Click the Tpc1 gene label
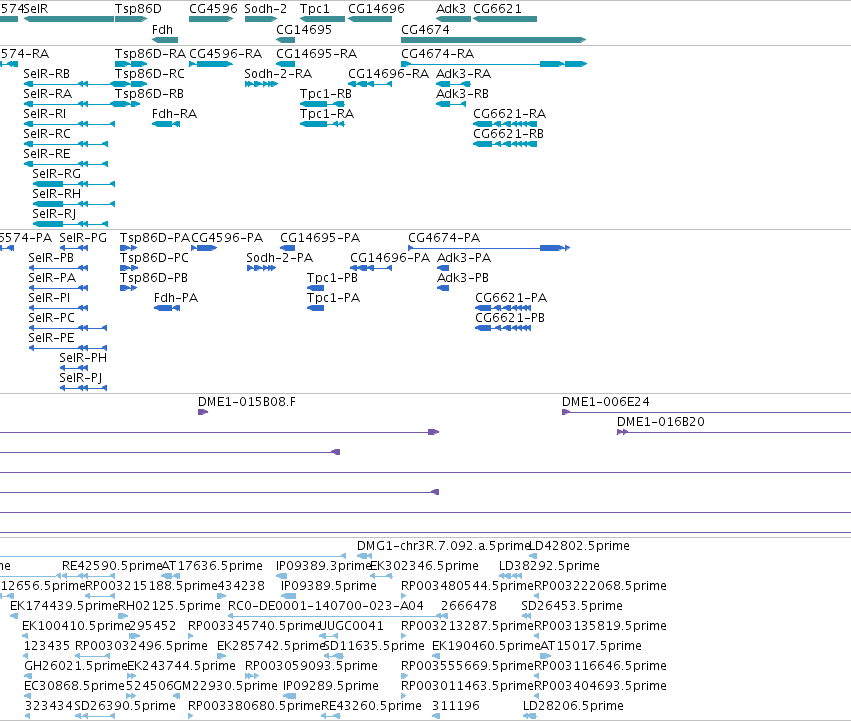This screenshot has height=721, width=851. point(315,9)
